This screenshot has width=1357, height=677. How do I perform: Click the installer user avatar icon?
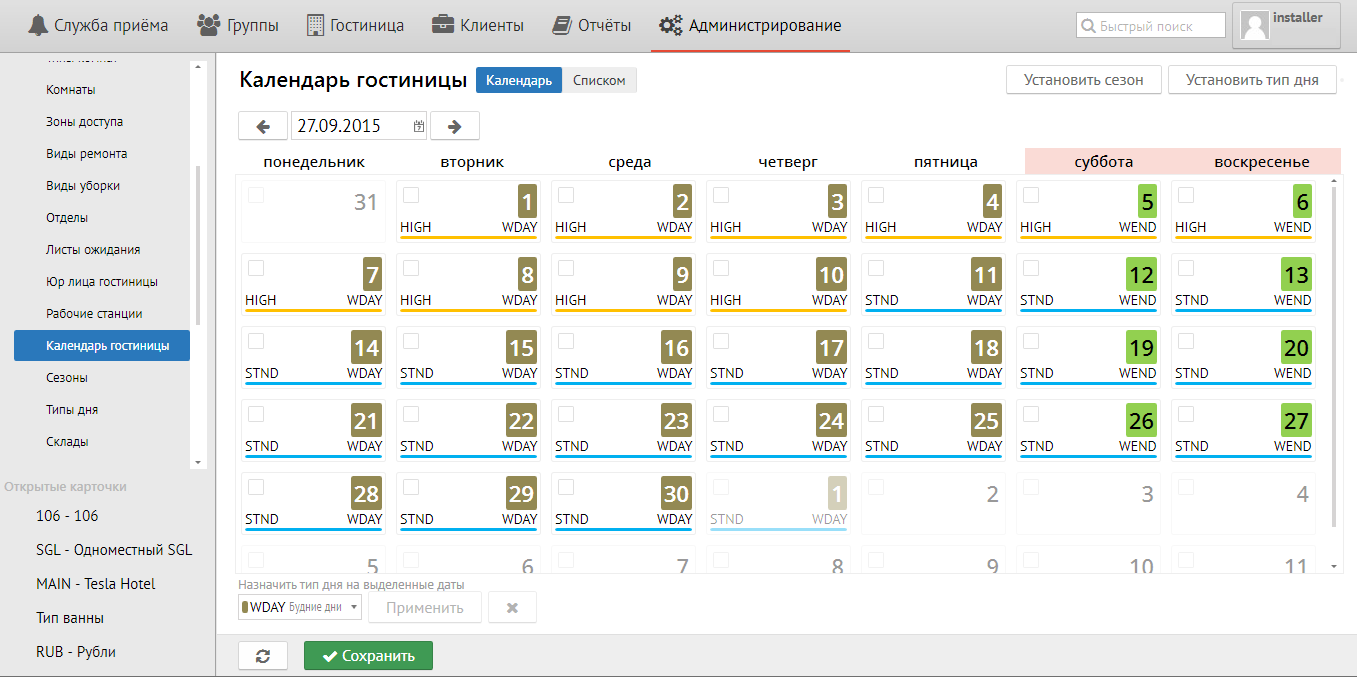tap(1255, 26)
